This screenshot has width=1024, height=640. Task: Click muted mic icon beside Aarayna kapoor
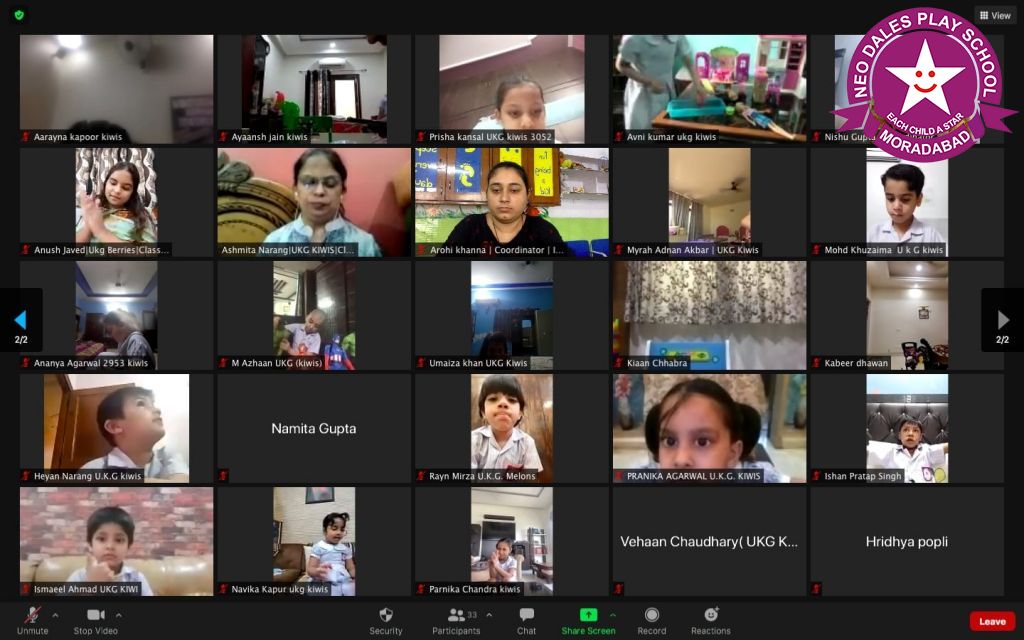tap(26, 136)
